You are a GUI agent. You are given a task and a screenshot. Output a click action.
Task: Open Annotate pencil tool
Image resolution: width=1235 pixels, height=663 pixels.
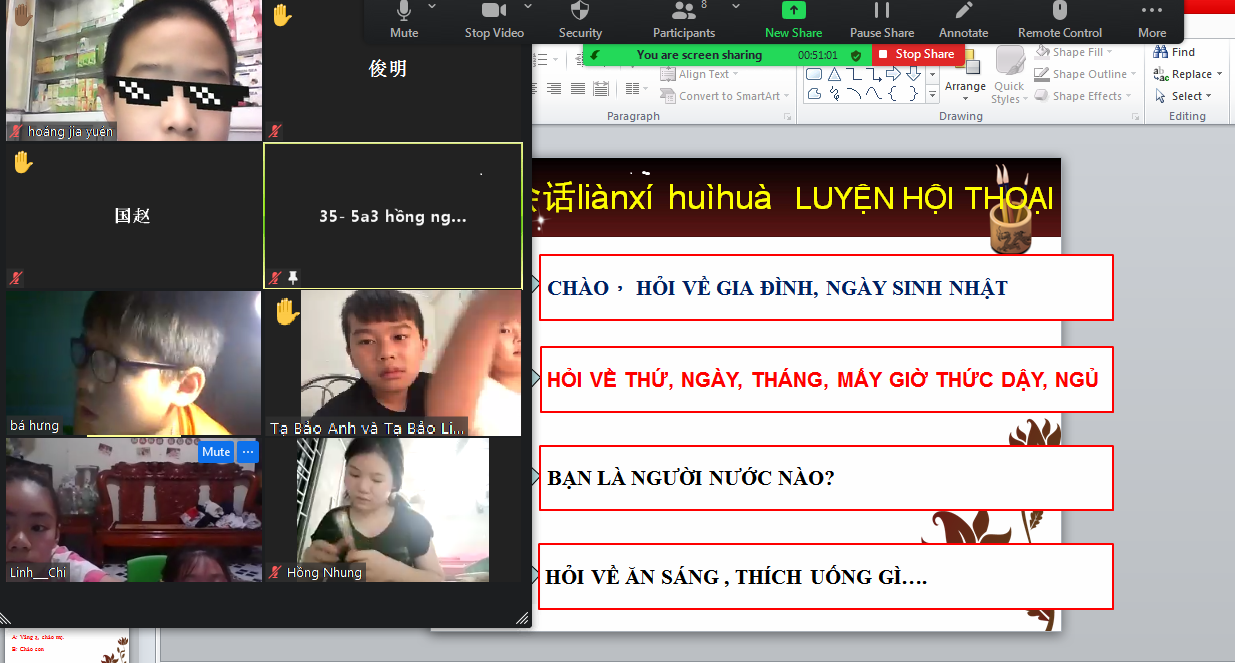964,19
